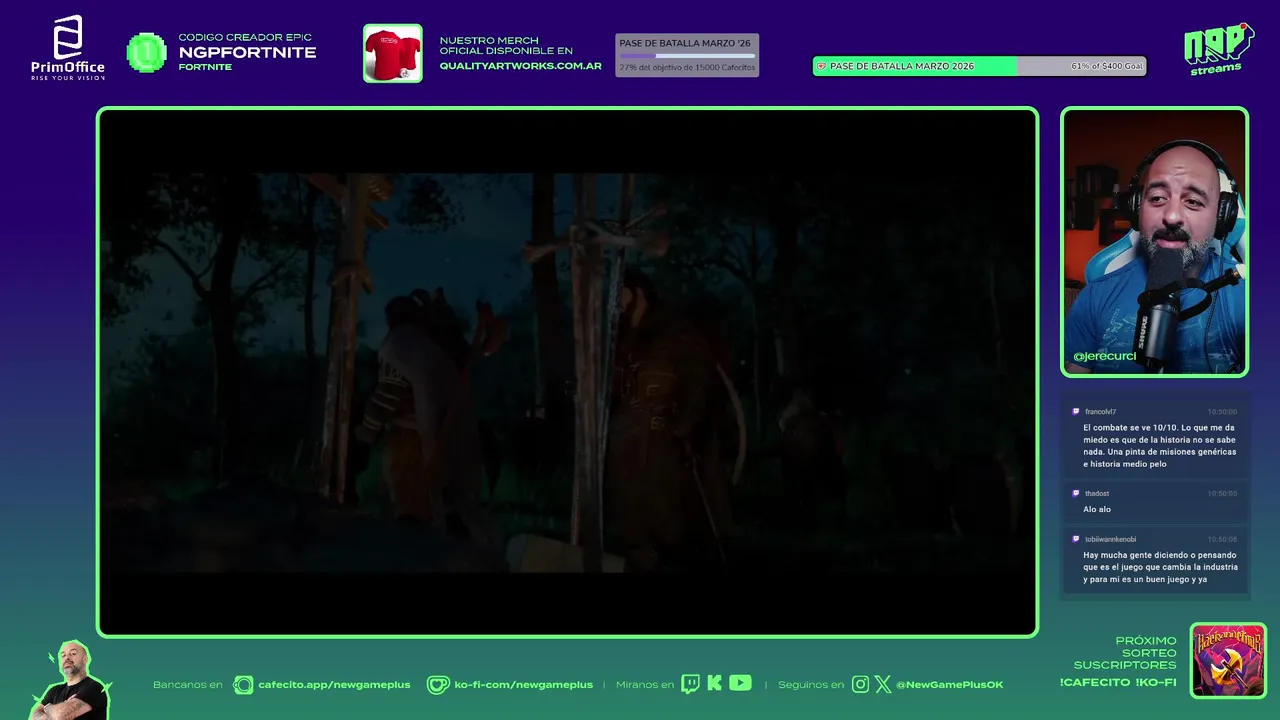Click the Cafecito cup icon
This screenshot has height=720, width=1280.
[243, 685]
